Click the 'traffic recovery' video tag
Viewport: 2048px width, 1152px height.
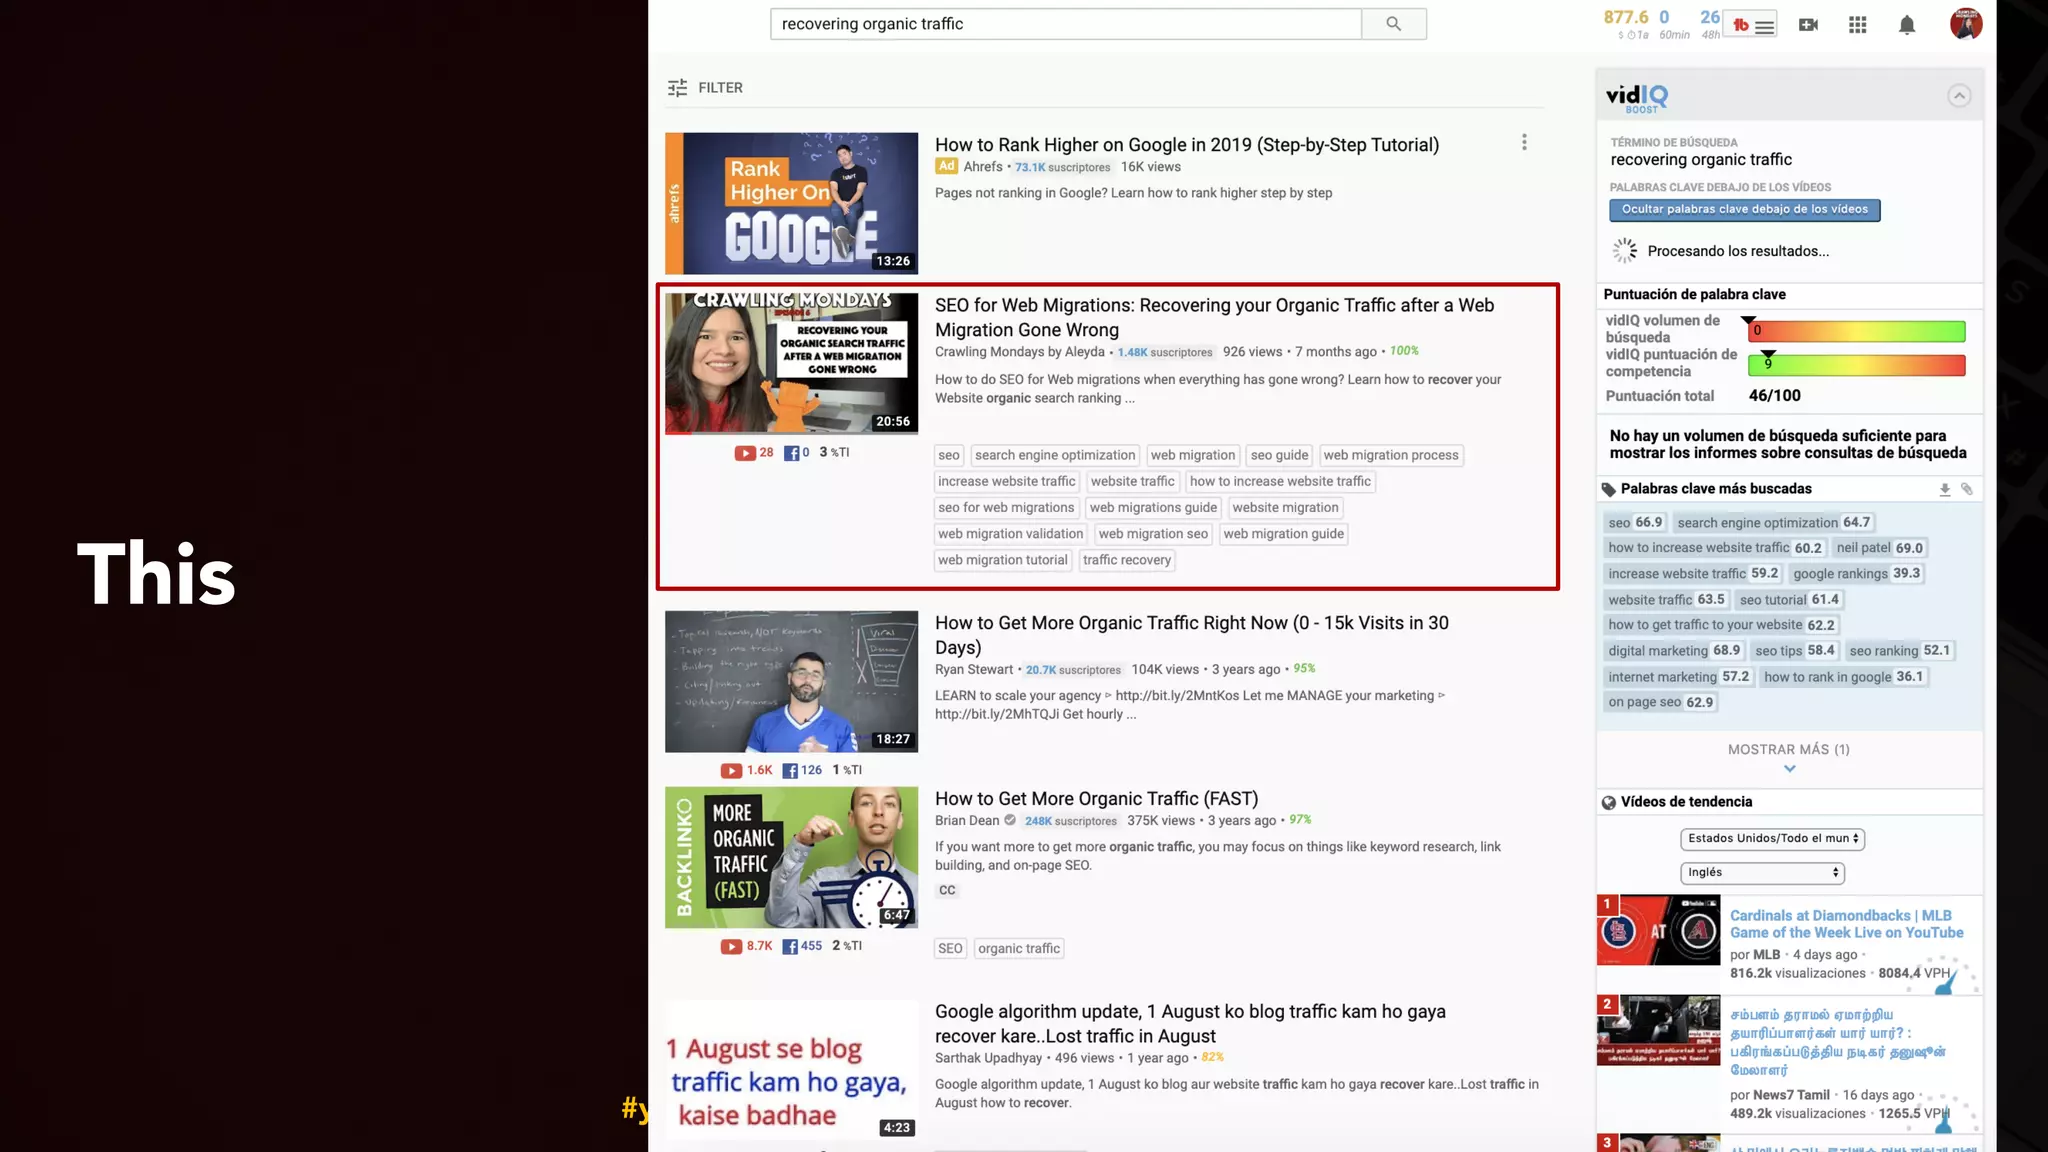[x=1126, y=561]
